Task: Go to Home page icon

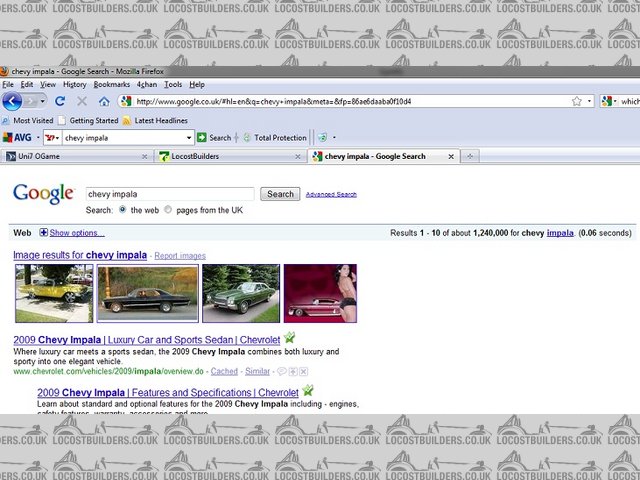Action: pos(104,101)
